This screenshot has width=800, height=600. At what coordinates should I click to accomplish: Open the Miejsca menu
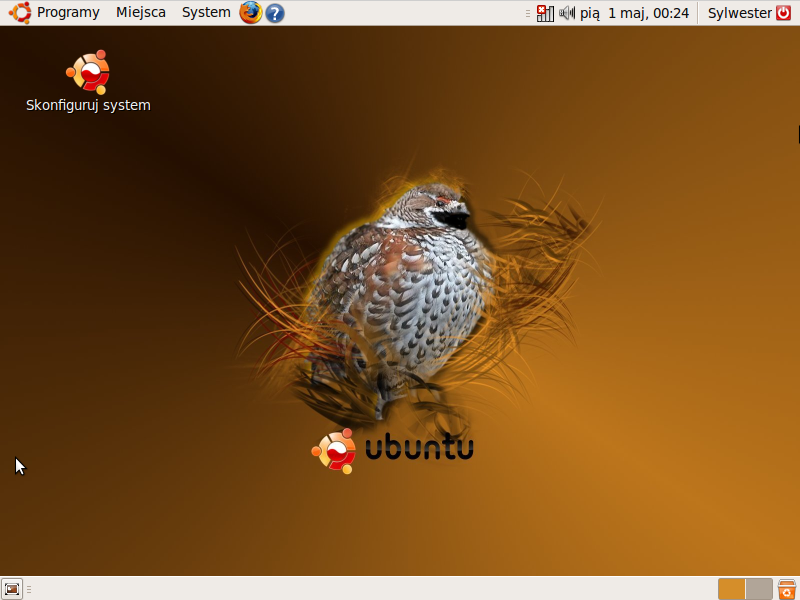tap(141, 12)
